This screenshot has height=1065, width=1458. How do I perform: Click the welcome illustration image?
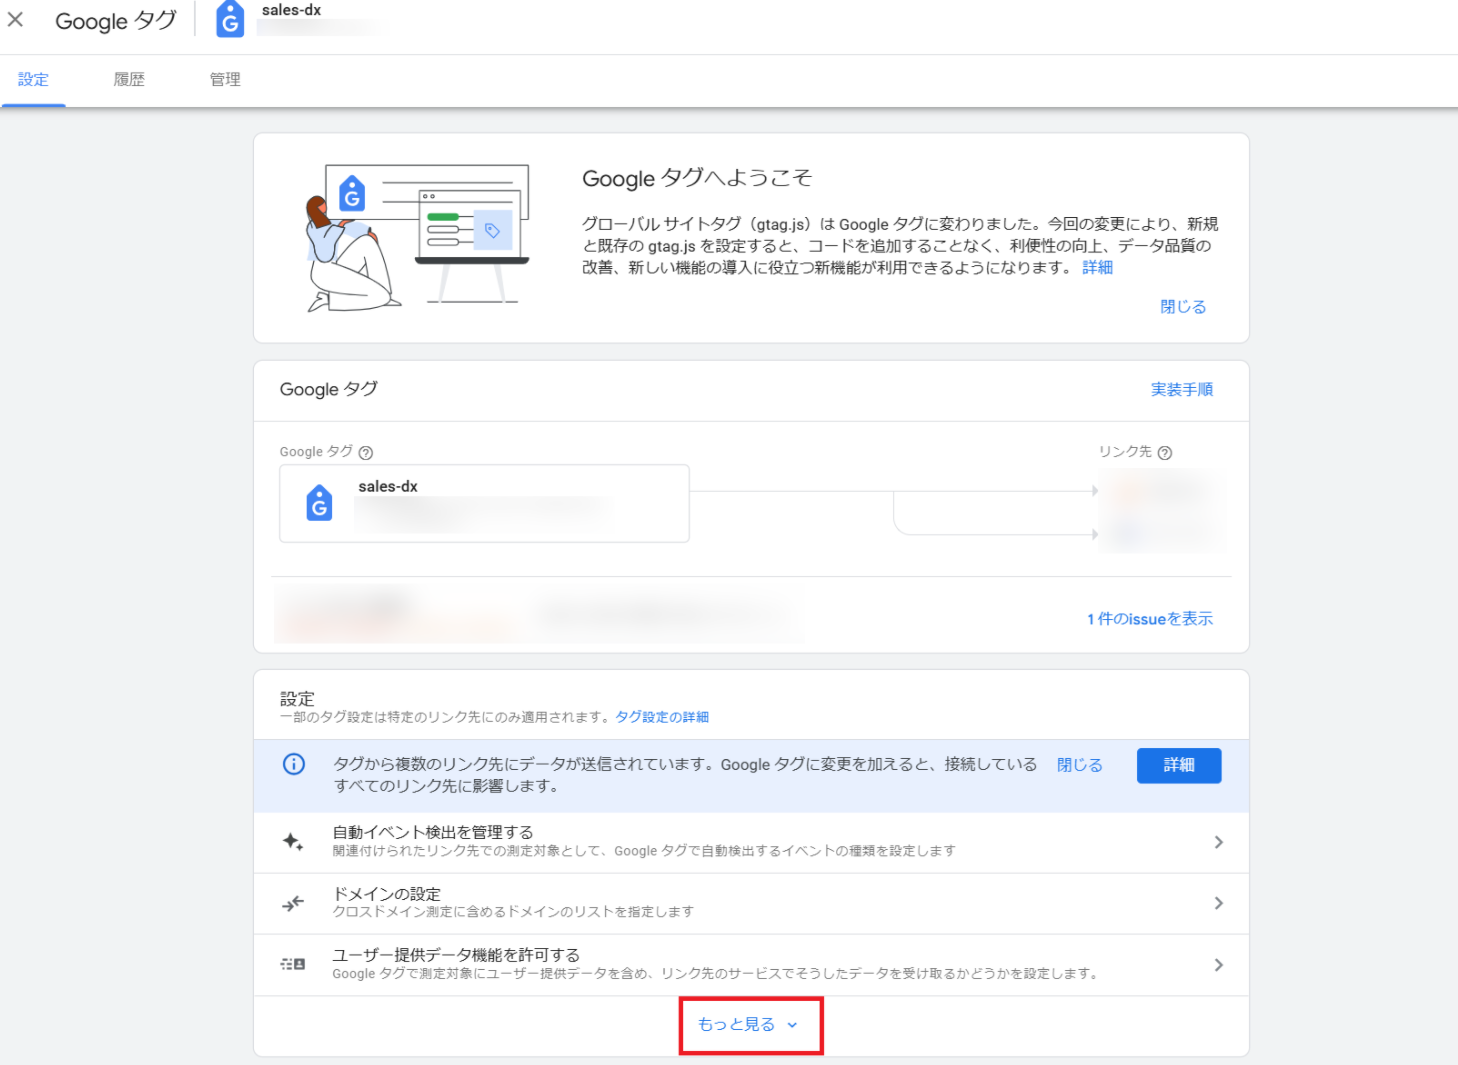(x=417, y=238)
